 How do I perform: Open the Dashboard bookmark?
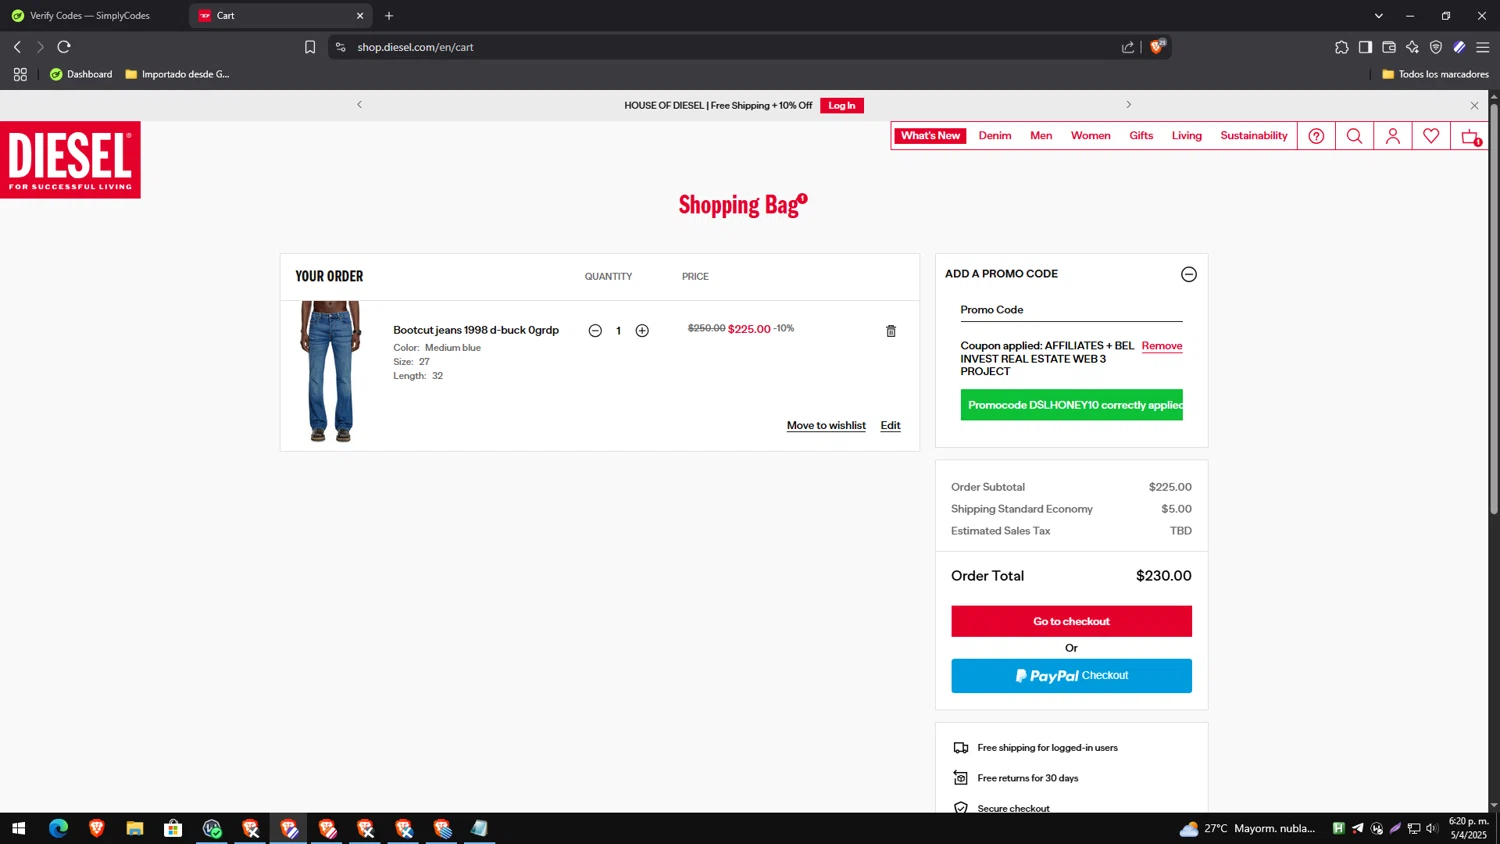coord(81,74)
